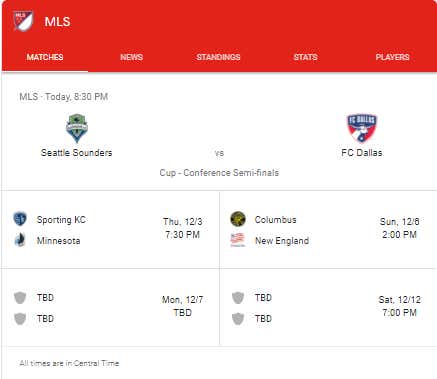
Task: Click the Minnesota team logo
Action: (x=20, y=240)
